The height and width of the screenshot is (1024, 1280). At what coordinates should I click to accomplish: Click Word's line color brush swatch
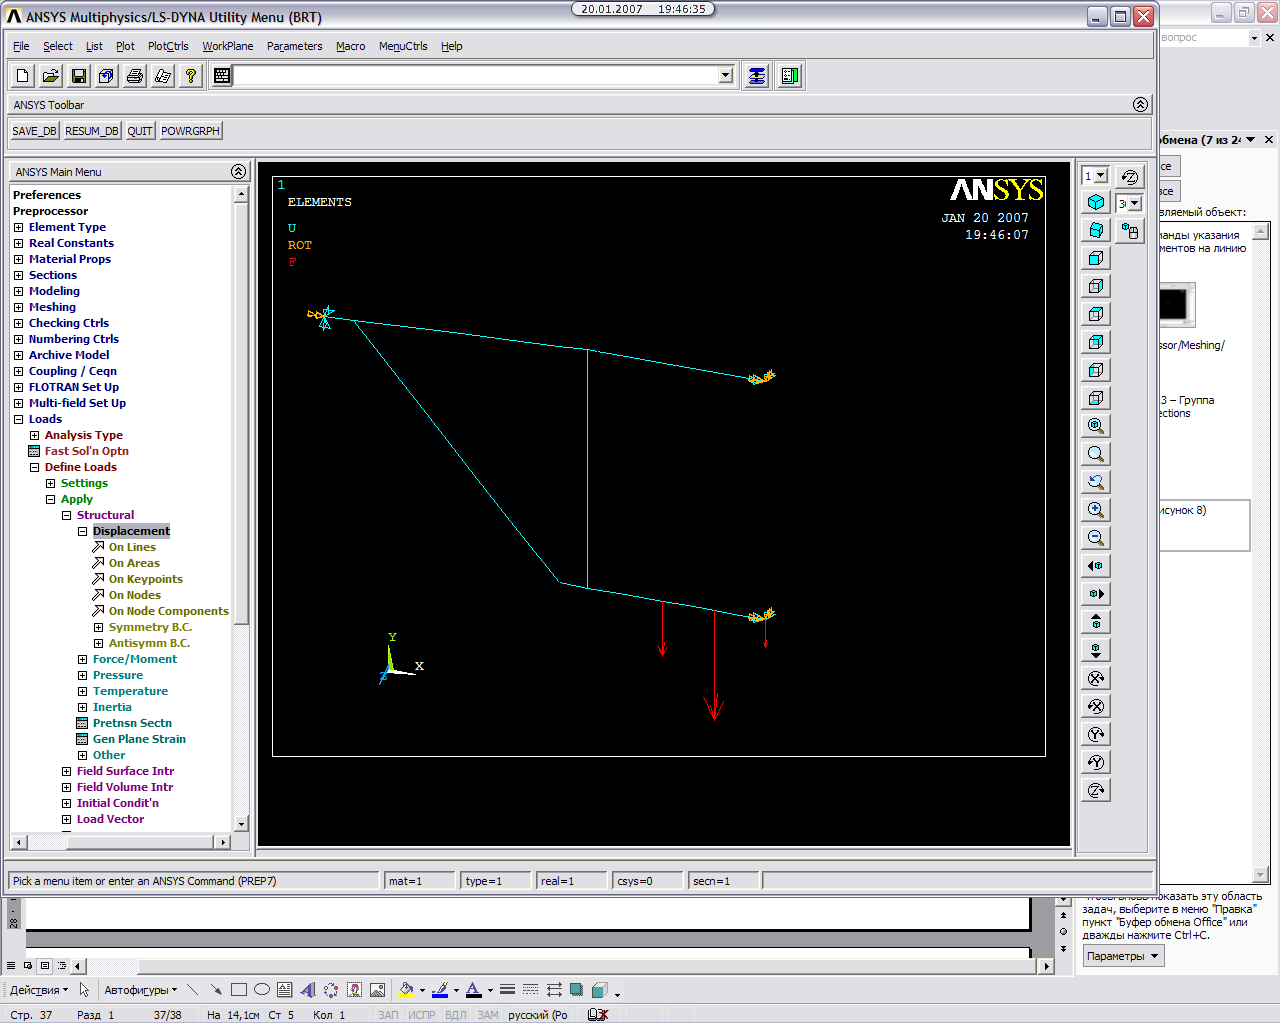pos(440,990)
